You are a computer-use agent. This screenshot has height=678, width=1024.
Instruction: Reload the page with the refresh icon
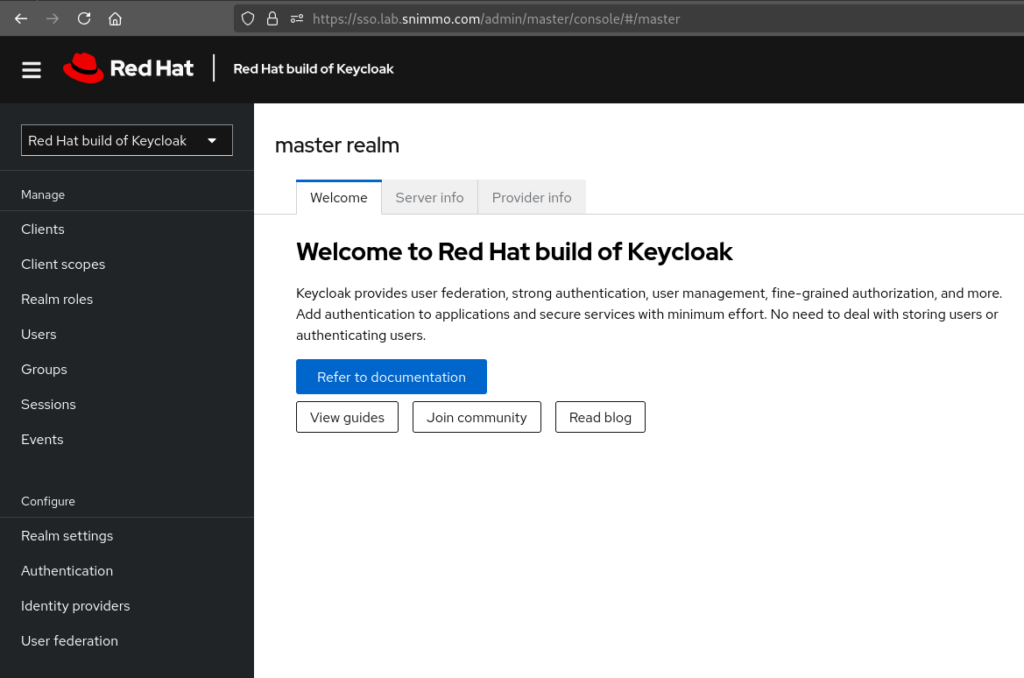click(x=84, y=19)
